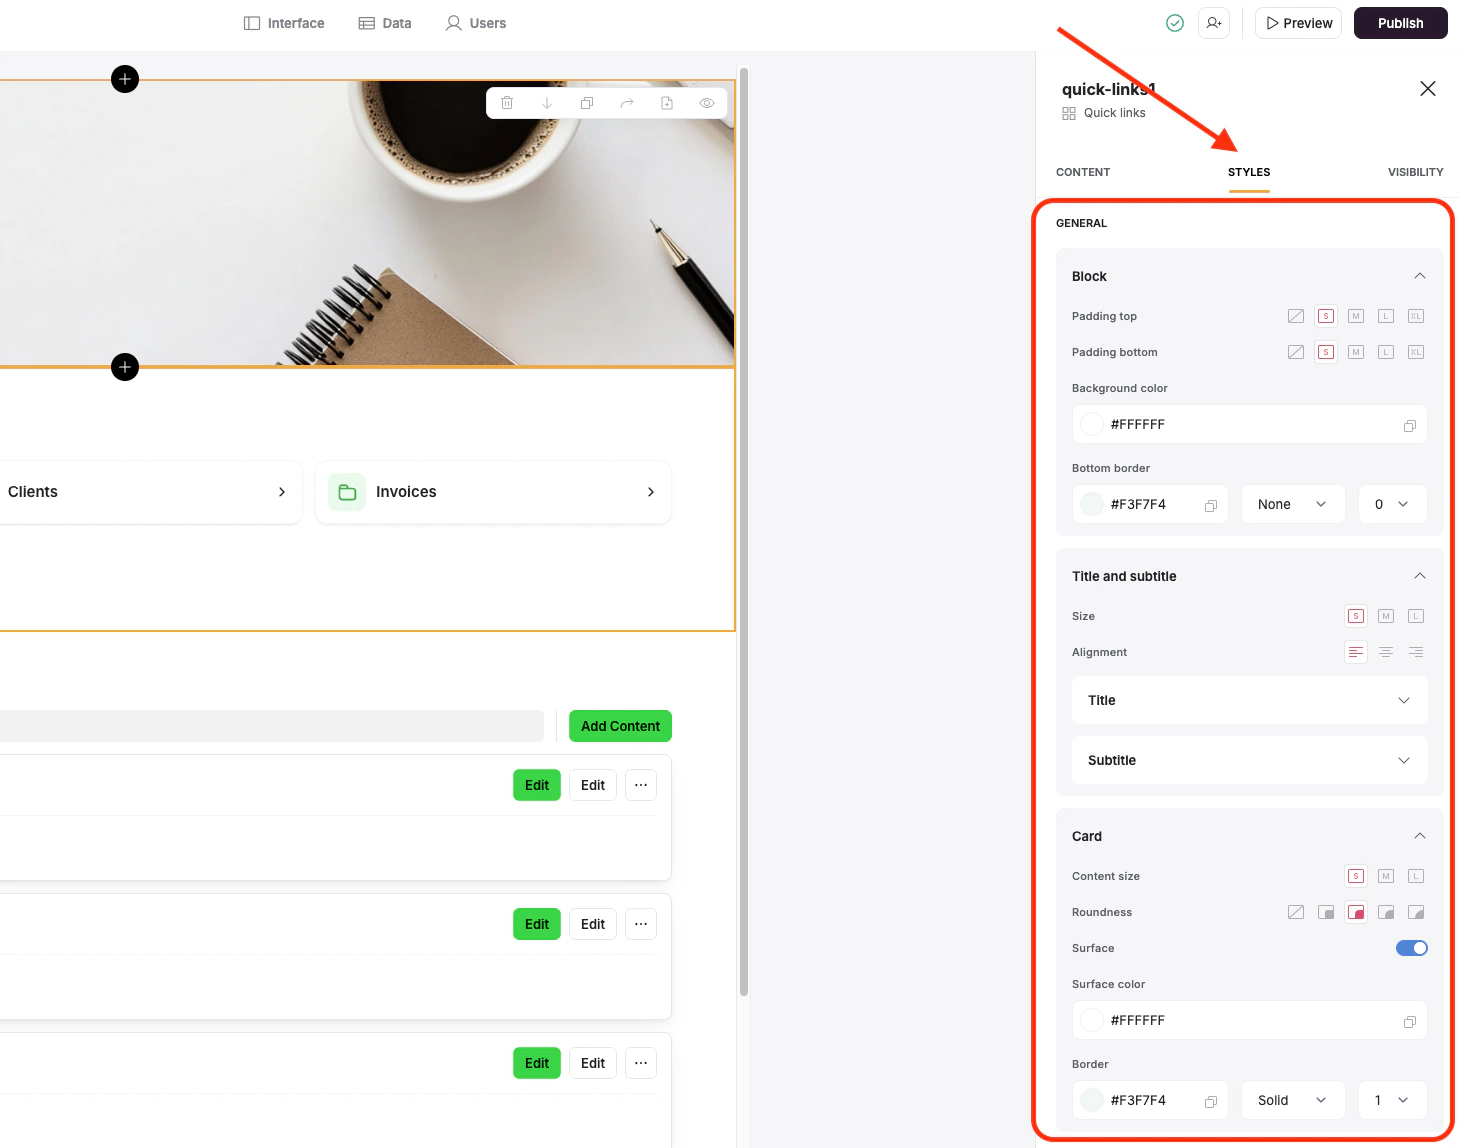This screenshot has width=1459, height=1148.
Task: Set Title and subtitle Size to L
Action: point(1416,616)
